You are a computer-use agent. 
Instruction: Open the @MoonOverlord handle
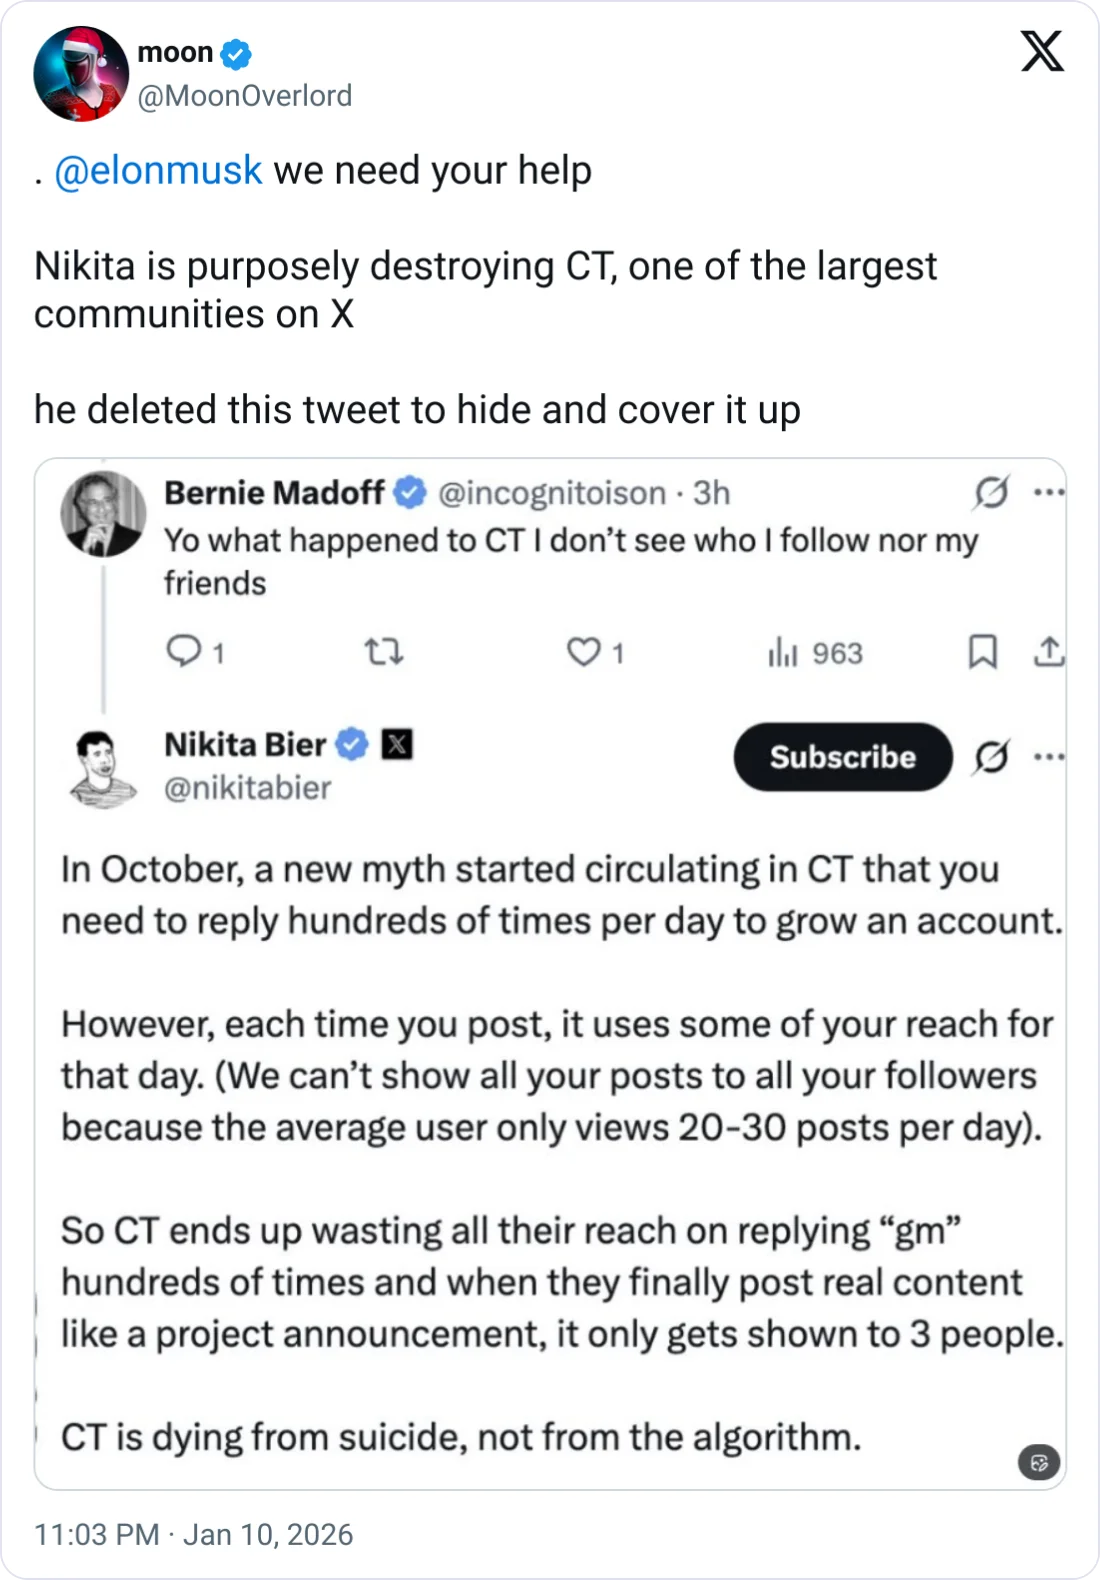[x=245, y=96]
